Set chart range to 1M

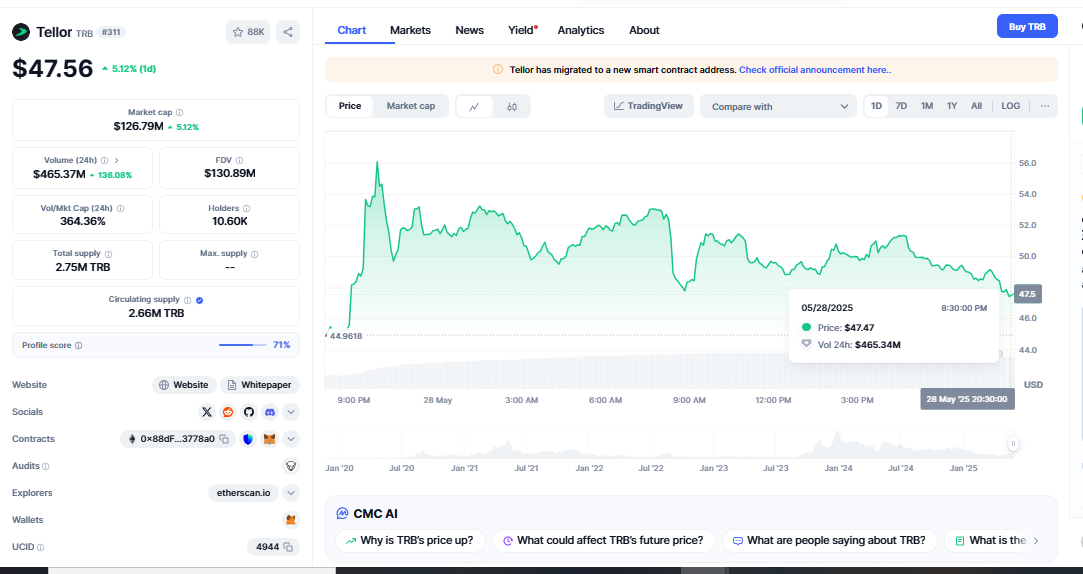pos(927,106)
